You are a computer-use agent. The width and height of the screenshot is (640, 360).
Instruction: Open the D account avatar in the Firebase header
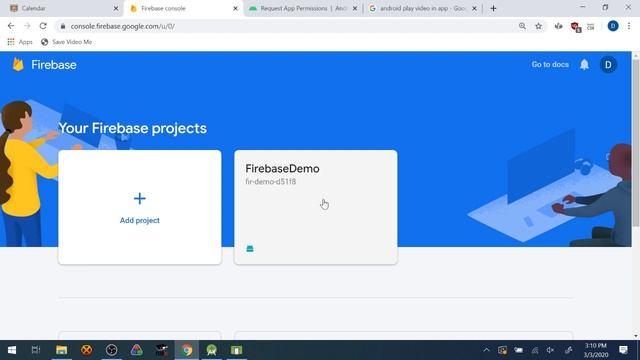[x=608, y=64]
